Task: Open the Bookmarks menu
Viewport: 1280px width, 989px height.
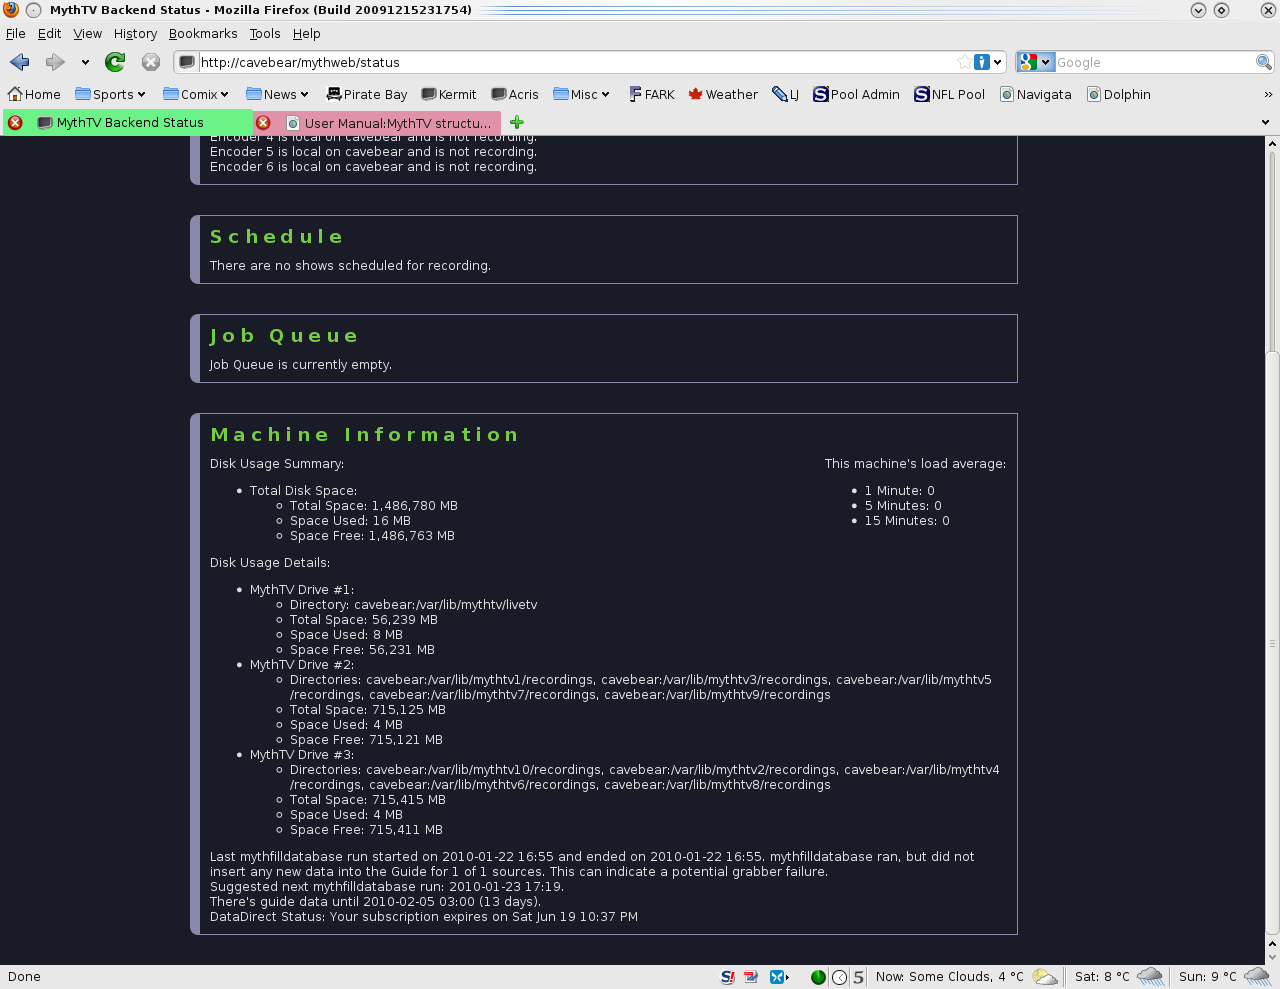Action: point(203,33)
